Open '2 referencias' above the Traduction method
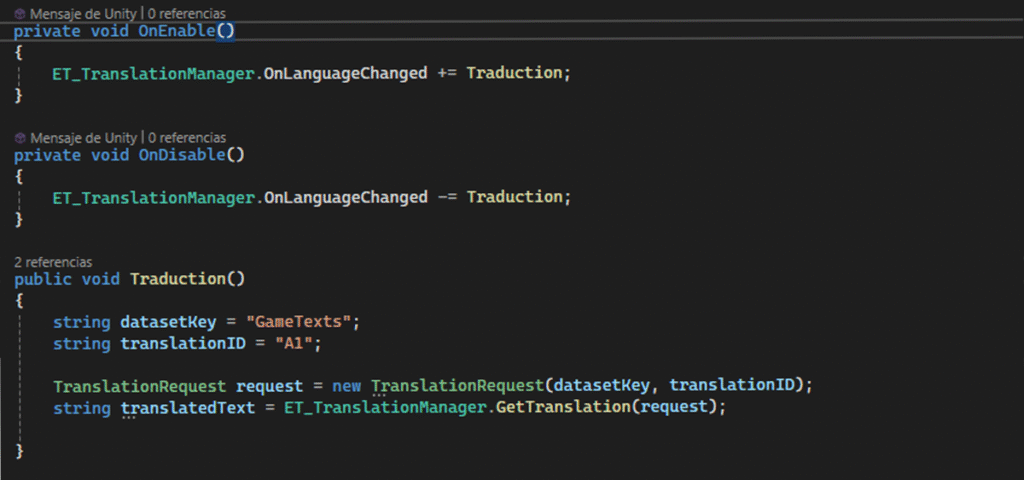Screen dimensions: 1024x480 (x=52, y=261)
